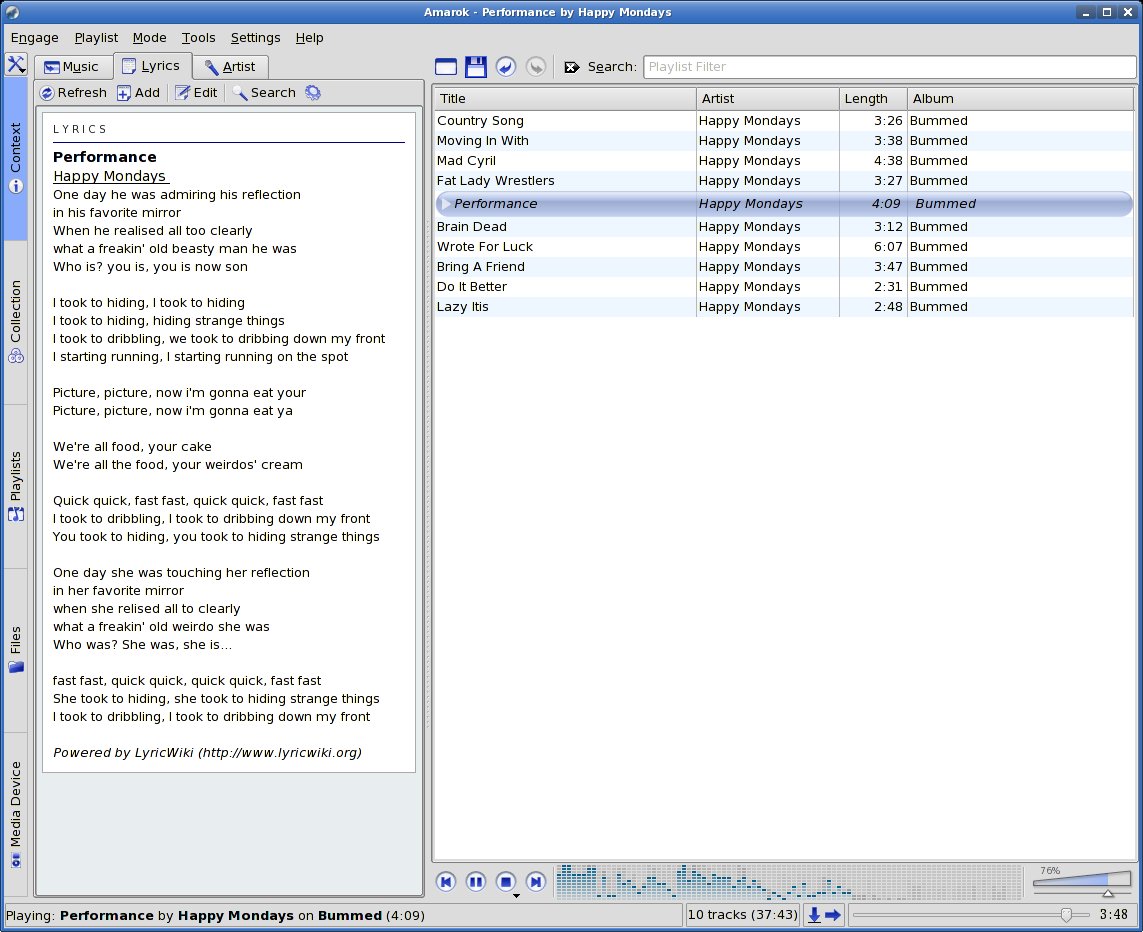Click the undo playlist icon

pos(506,67)
